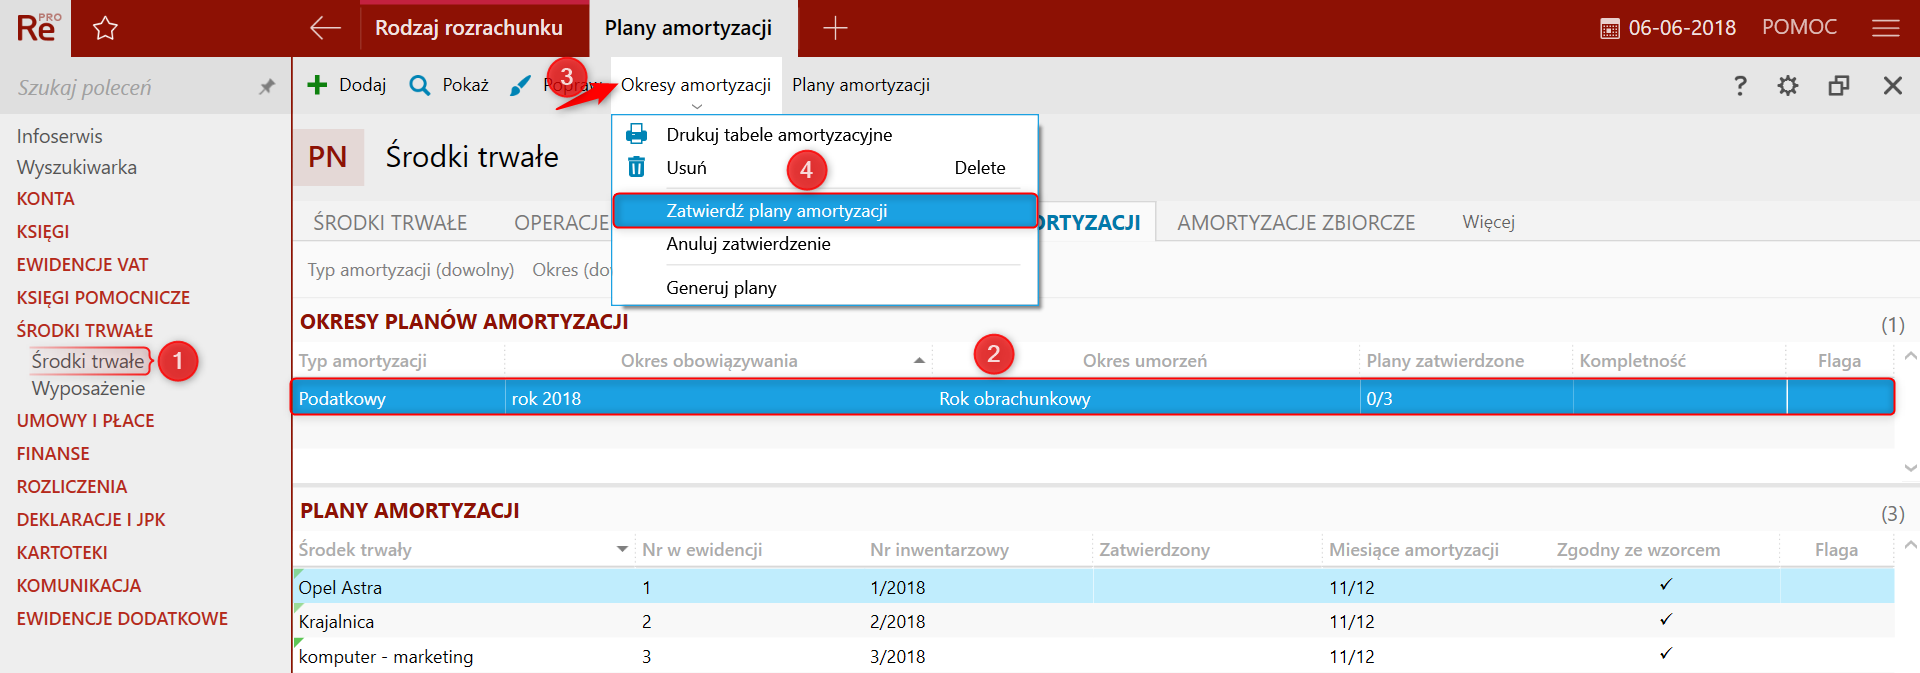
Task: Open the AMORTYZACJE ZBIORCZE sub-tab
Action: [x=1296, y=222]
